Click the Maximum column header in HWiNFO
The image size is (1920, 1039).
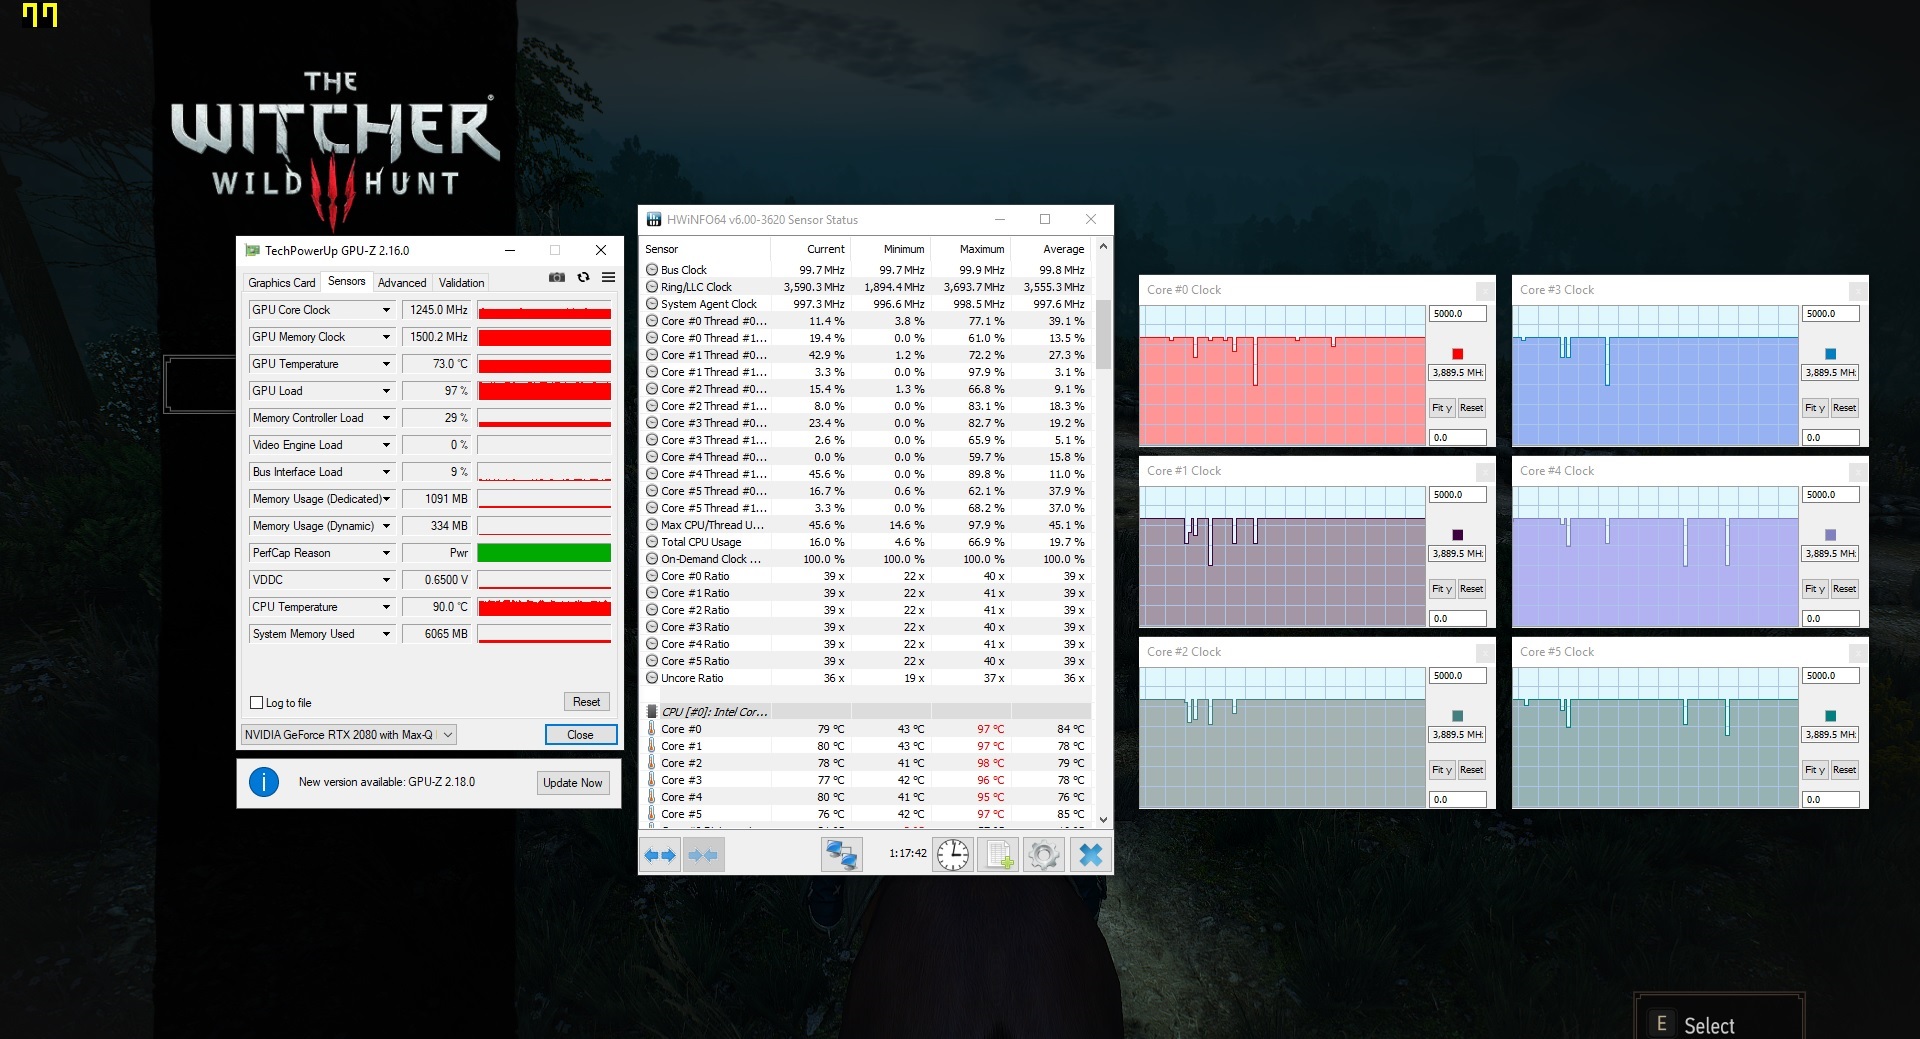970,249
